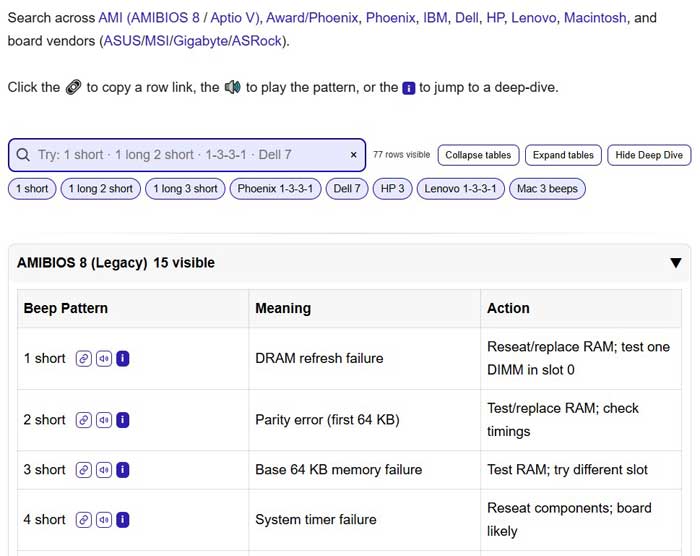
Task: Click the magnifier icon in search box
Action: coord(23,155)
